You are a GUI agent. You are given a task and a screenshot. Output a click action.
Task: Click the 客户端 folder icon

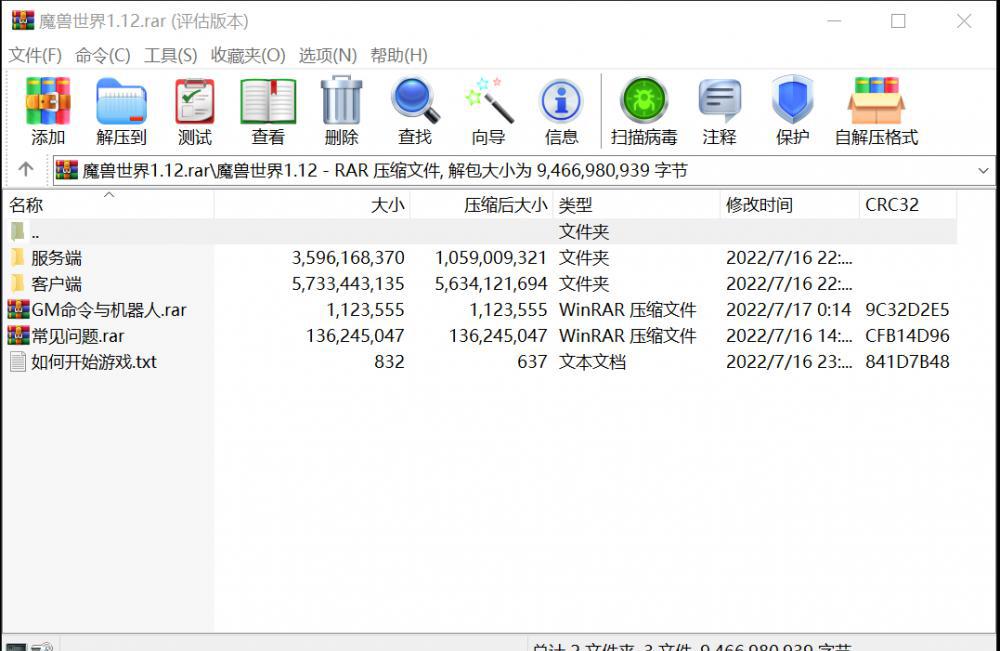[x=18, y=284]
